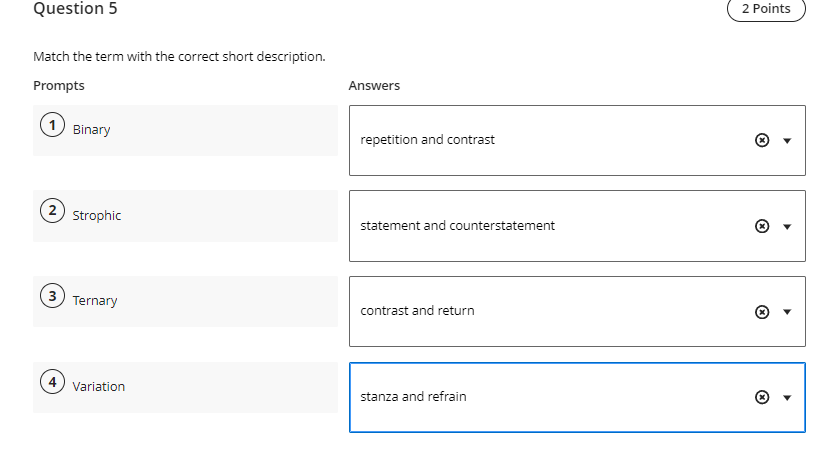The height and width of the screenshot is (459, 825).
Task: Clear the 'contrast and return' answer selection
Action: (x=762, y=312)
